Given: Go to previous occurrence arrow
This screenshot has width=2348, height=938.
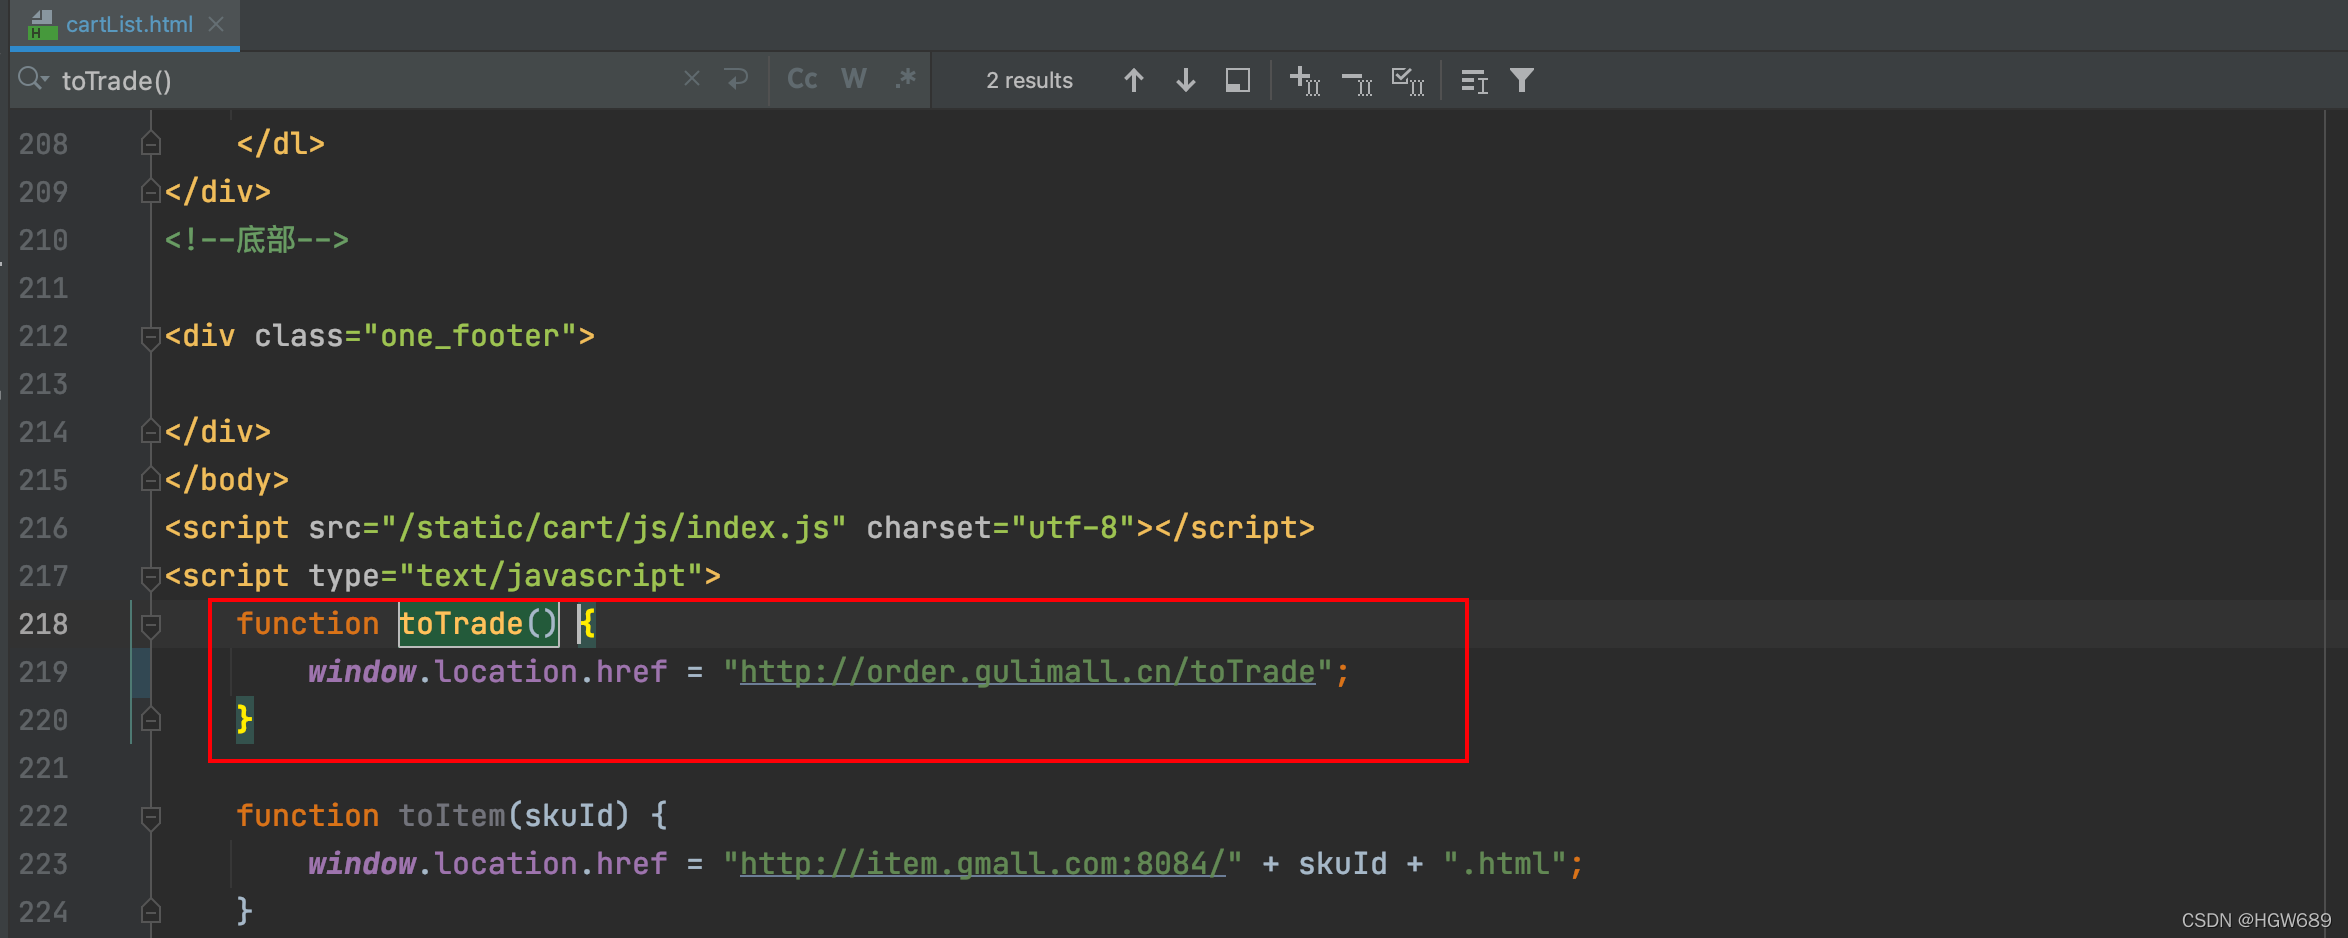Looking at the screenshot, I should (x=1134, y=80).
